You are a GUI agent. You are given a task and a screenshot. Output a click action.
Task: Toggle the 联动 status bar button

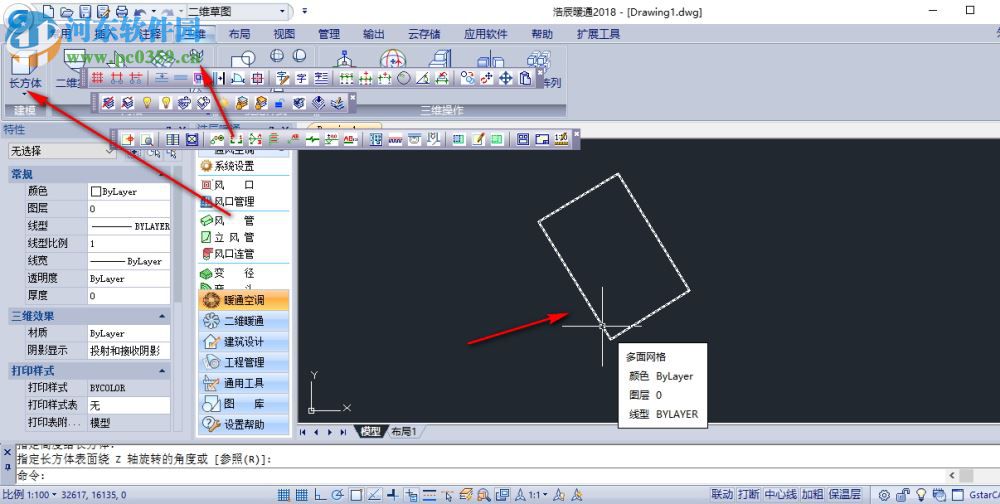[x=723, y=494]
